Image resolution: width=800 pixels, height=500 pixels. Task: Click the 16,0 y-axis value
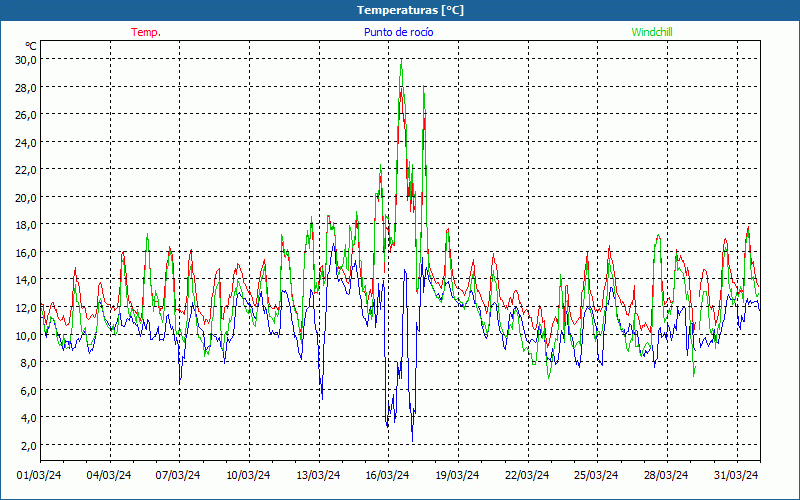click(x=26, y=253)
